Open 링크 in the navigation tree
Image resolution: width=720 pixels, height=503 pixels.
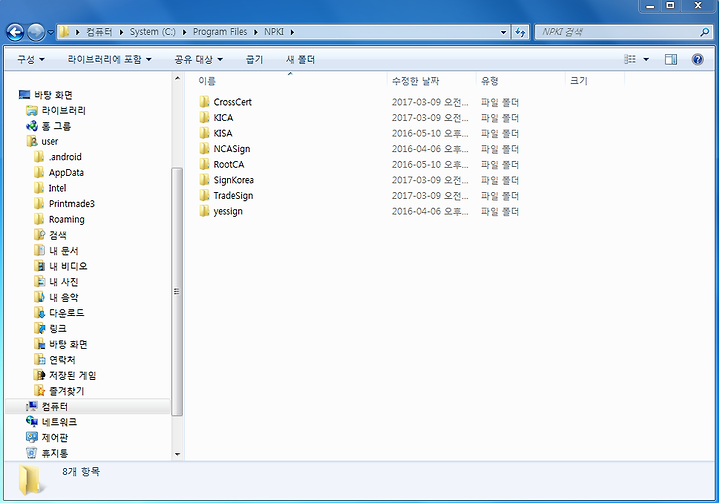[x=57, y=328]
